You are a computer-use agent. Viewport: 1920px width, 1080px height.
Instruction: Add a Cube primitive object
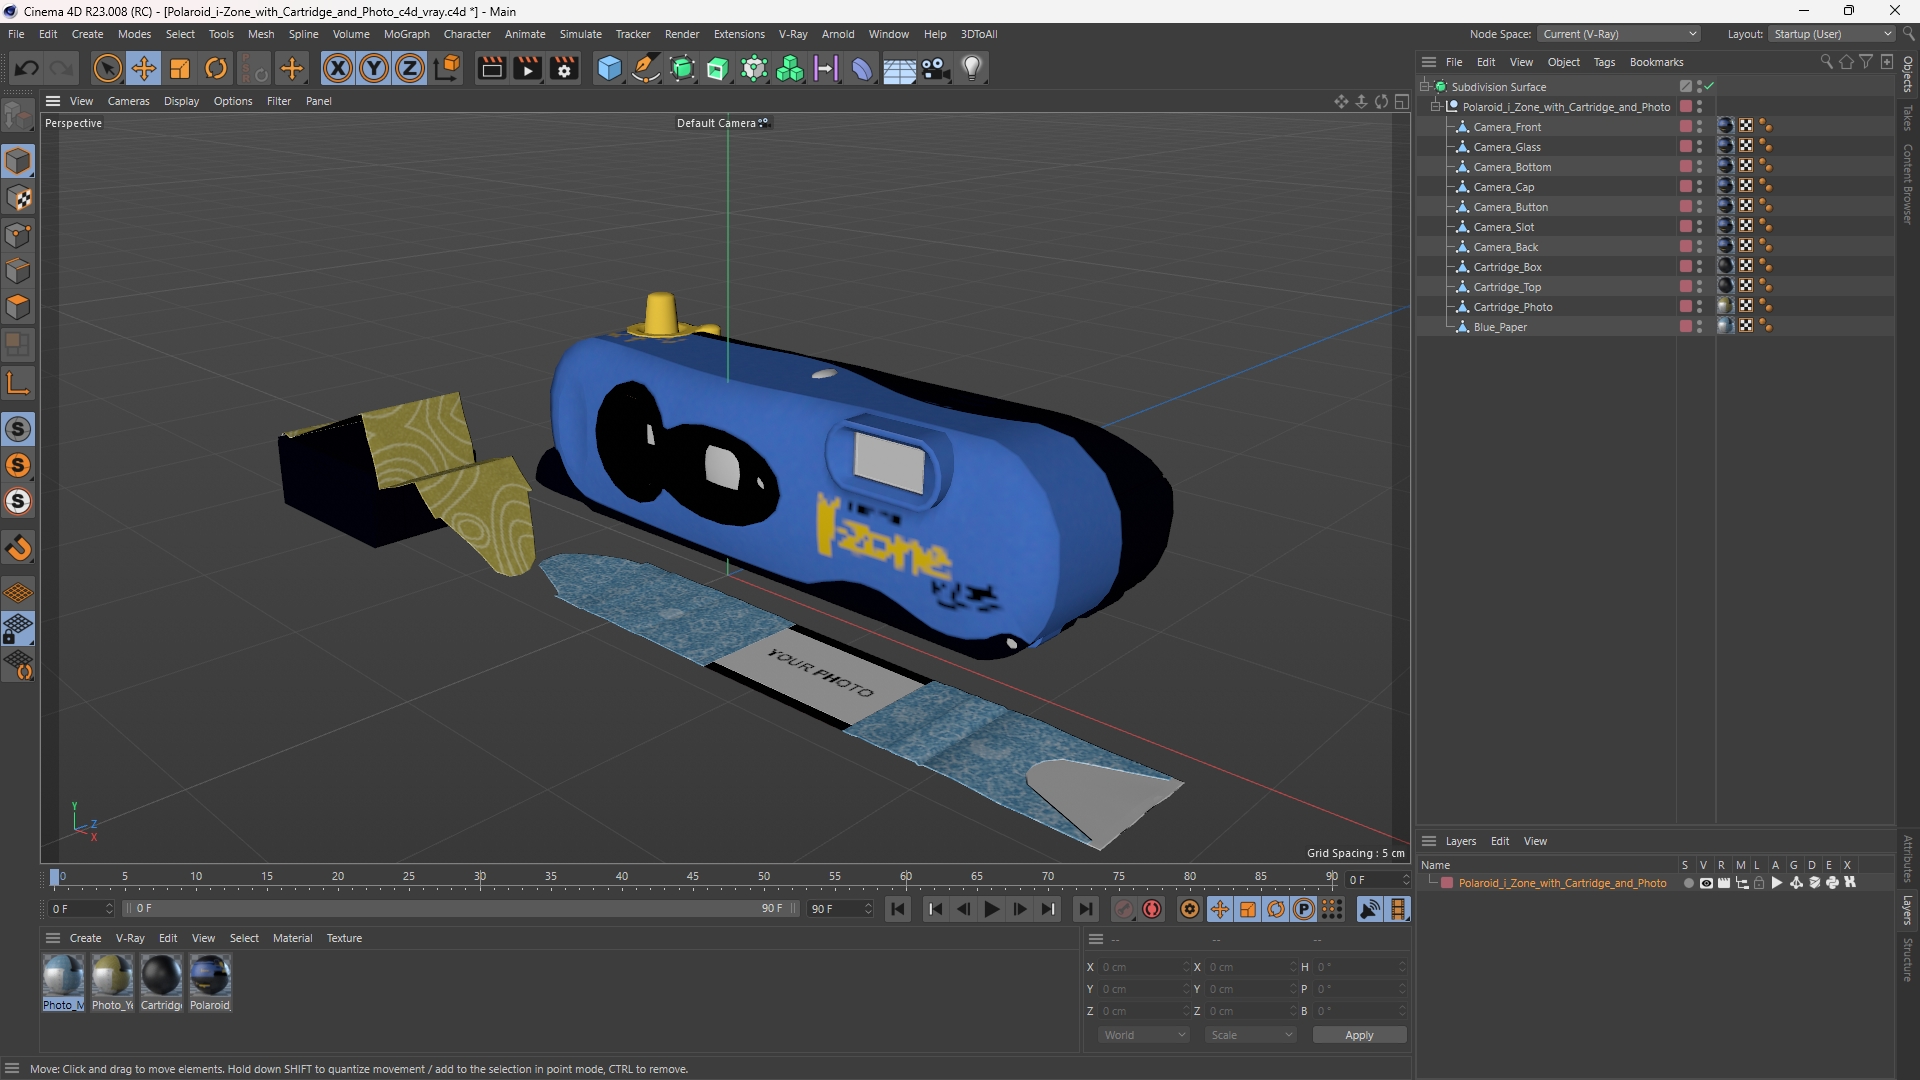click(x=609, y=68)
